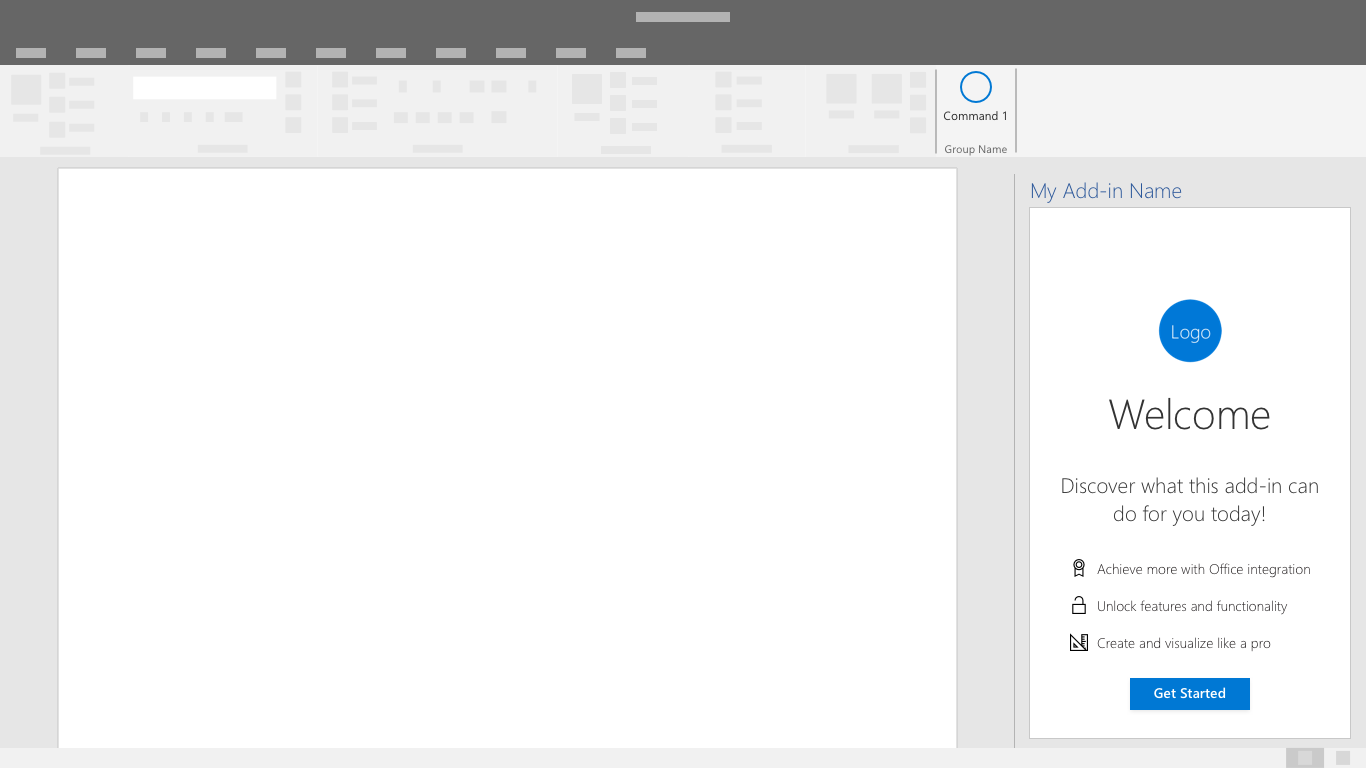Click the Group Name label under Command 1
The height and width of the screenshot is (768, 1366).
[976, 149]
